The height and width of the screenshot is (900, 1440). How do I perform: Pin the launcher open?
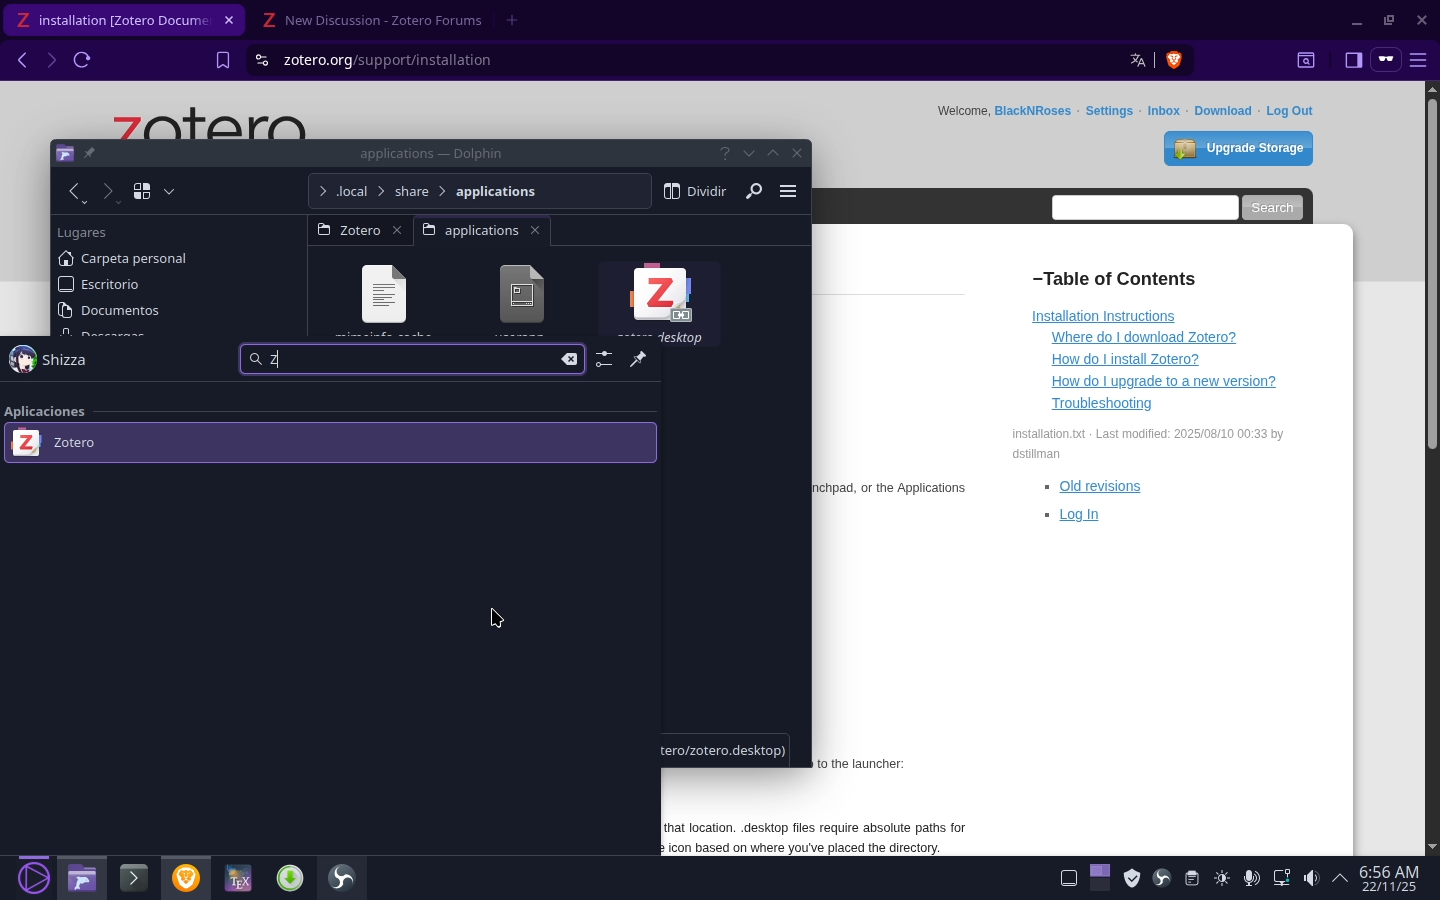pos(639,359)
